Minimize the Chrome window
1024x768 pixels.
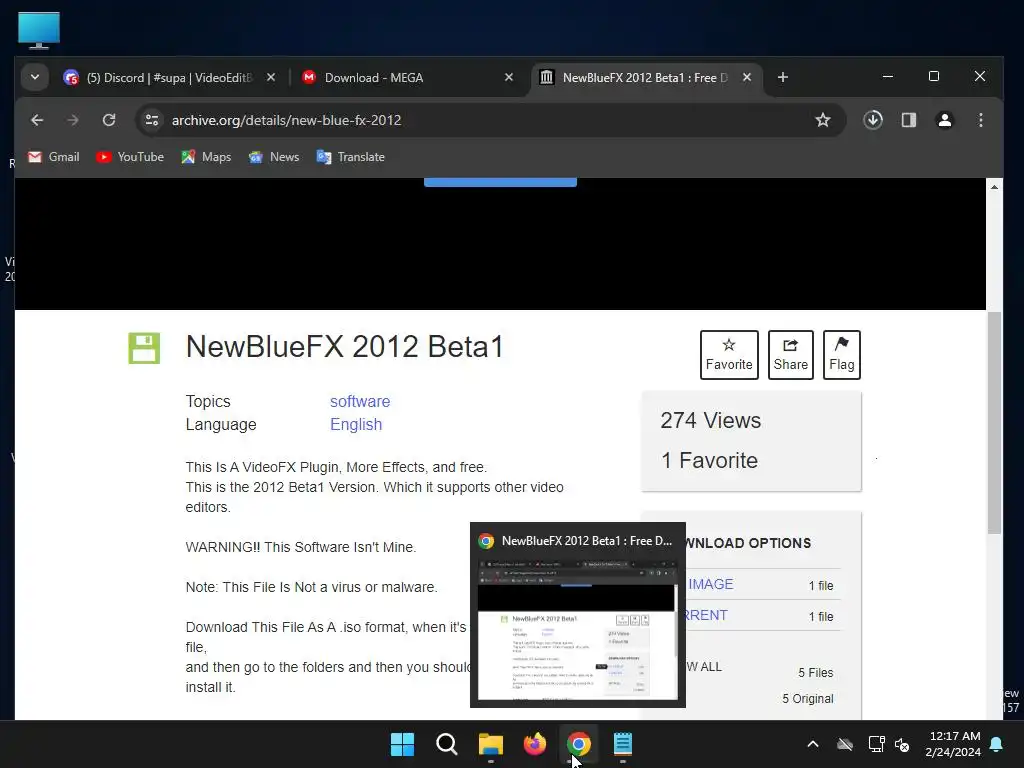point(888,76)
